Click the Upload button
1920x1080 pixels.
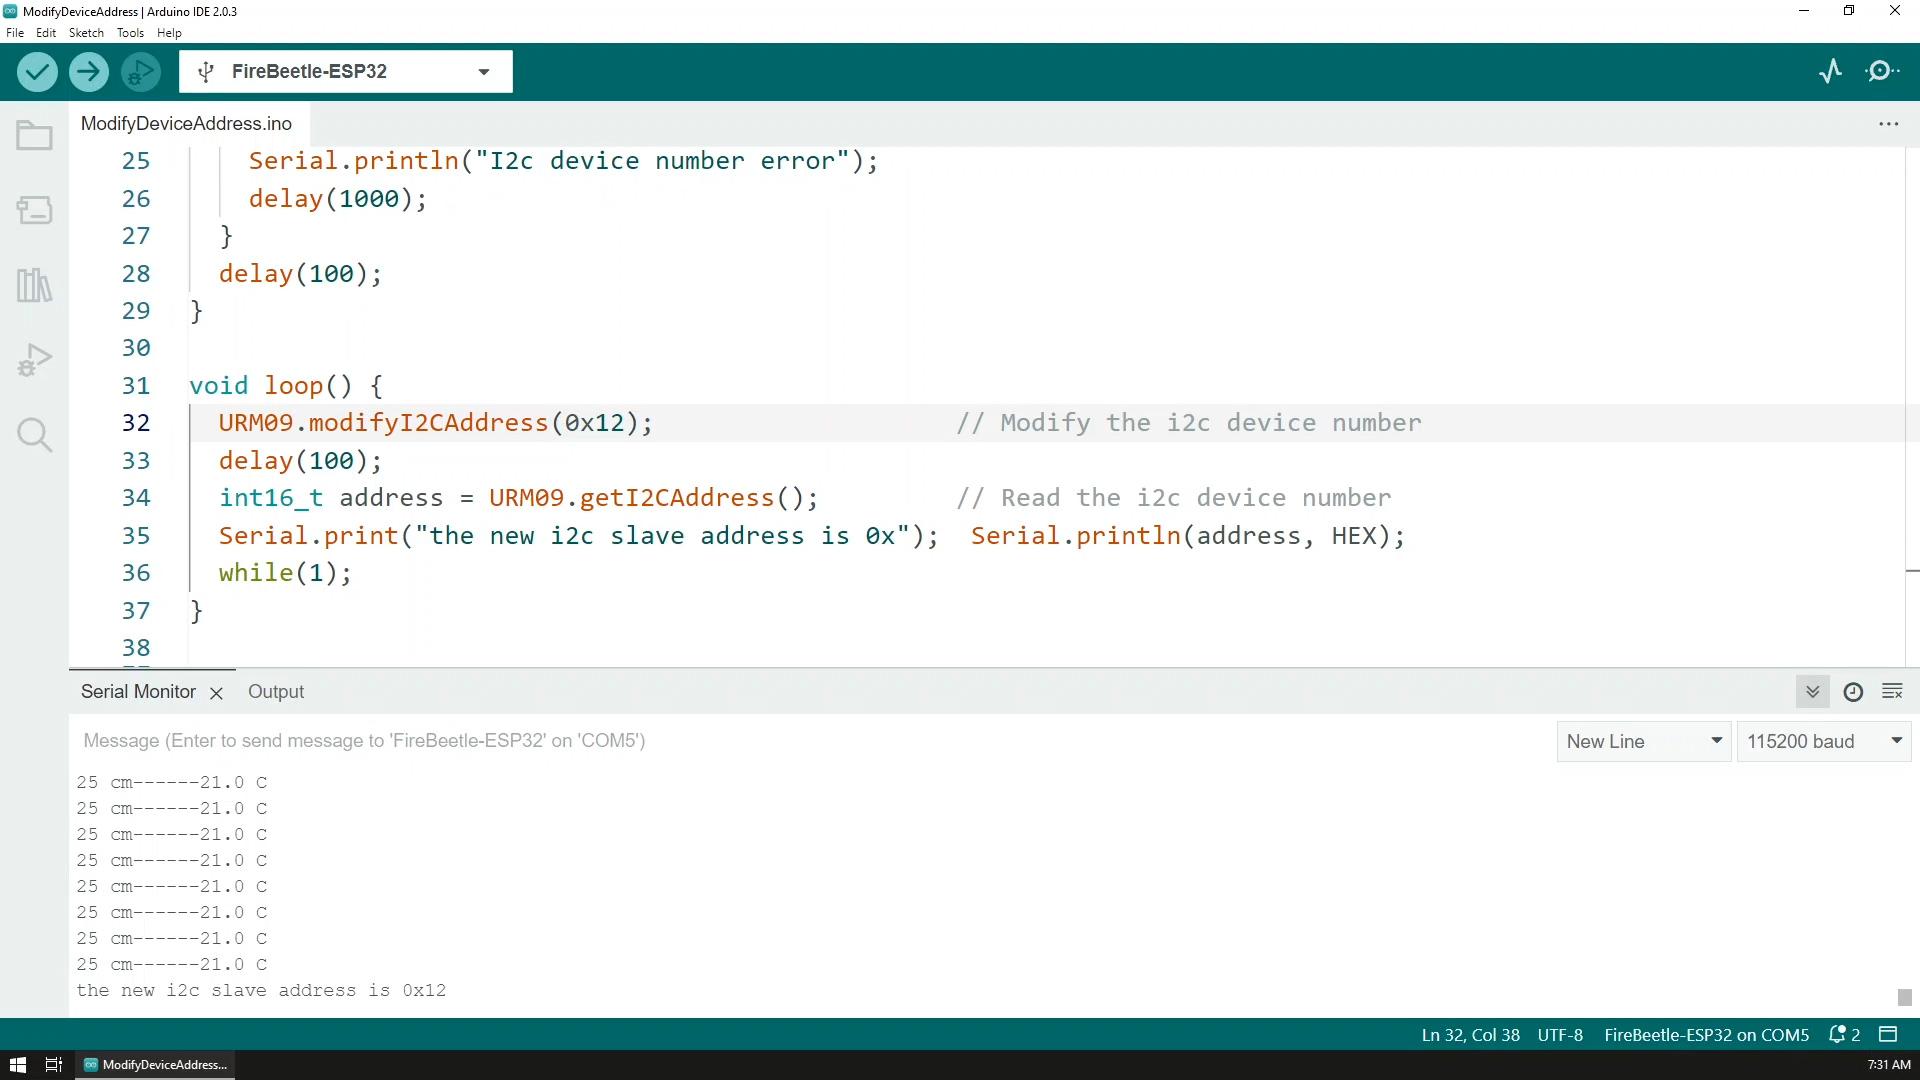pos(88,71)
